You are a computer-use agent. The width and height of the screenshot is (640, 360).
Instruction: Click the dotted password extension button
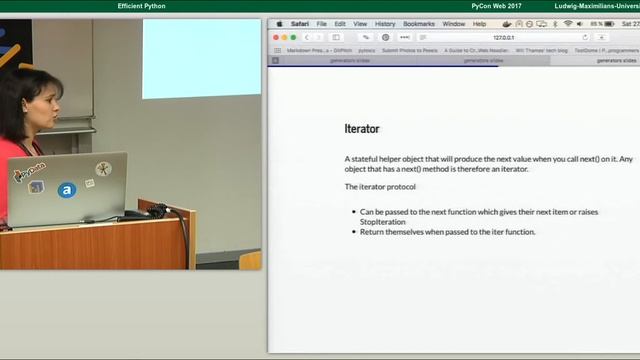405,38
